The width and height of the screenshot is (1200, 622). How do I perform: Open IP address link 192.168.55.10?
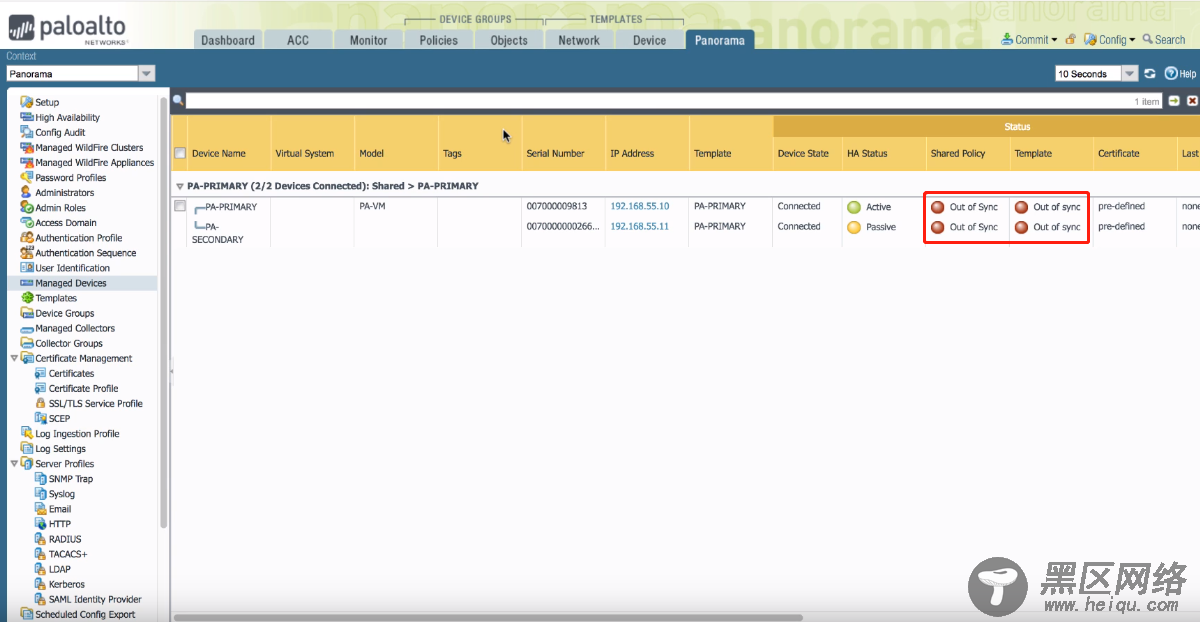pyautogui.click(x=640, y=206)
